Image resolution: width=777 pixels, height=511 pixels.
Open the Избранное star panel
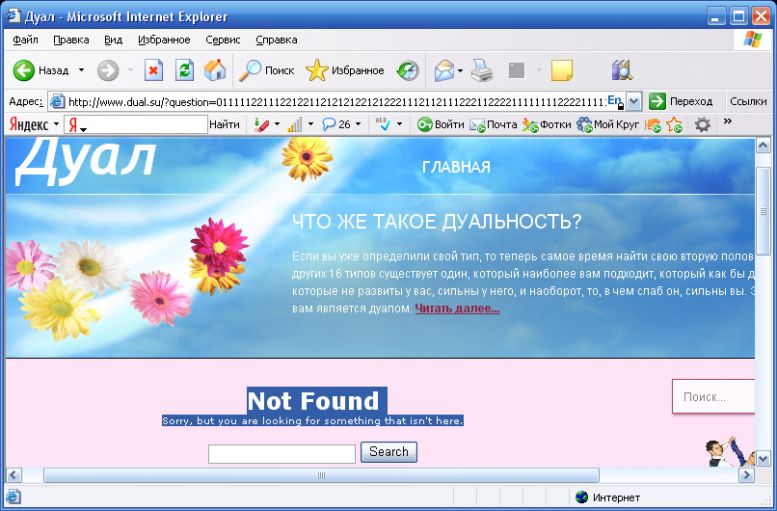pos(345,71)
